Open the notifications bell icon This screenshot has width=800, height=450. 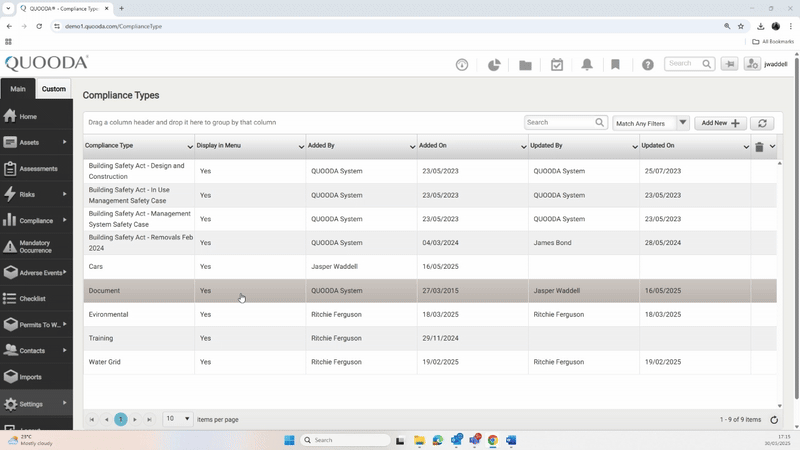pyautogui.click(x=587, y=65)
